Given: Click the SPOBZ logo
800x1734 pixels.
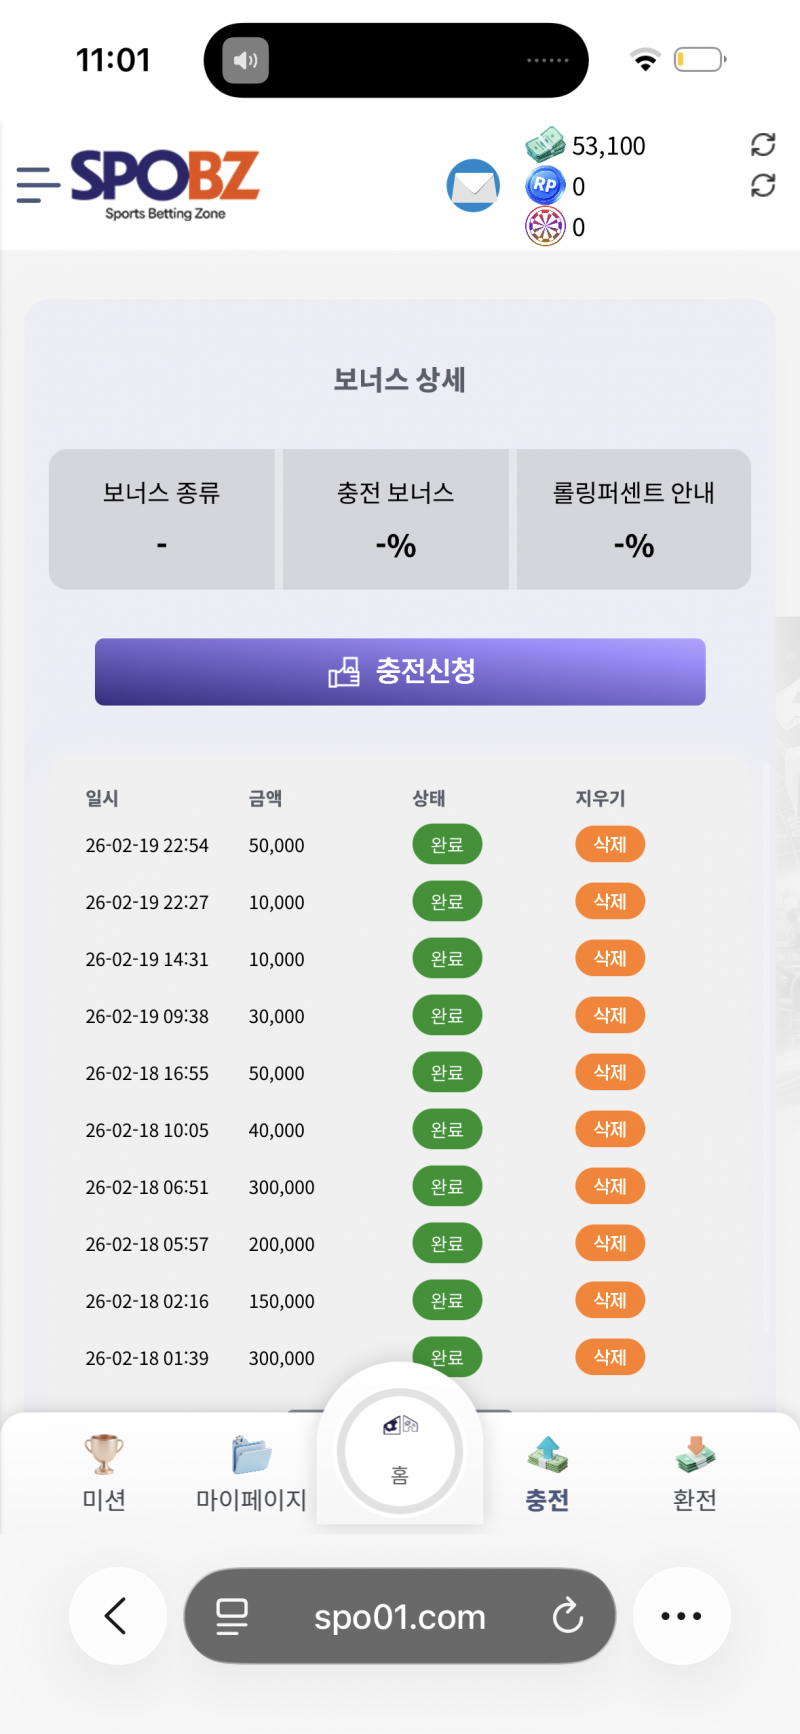Looking at the screenshot, I should [165, 183].
